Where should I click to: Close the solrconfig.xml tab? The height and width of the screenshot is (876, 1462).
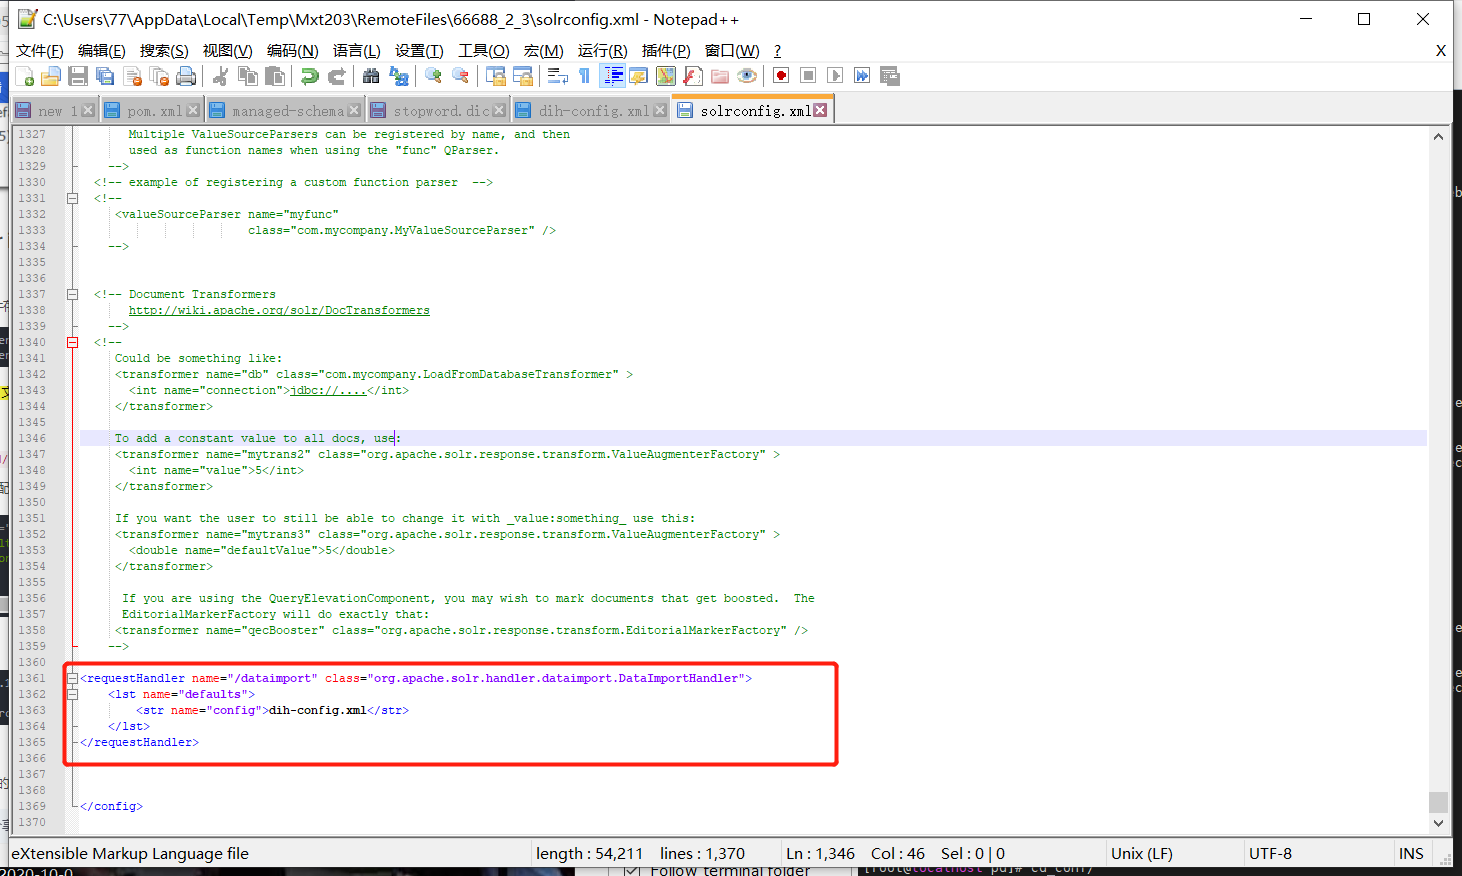[x=820, y=110]
